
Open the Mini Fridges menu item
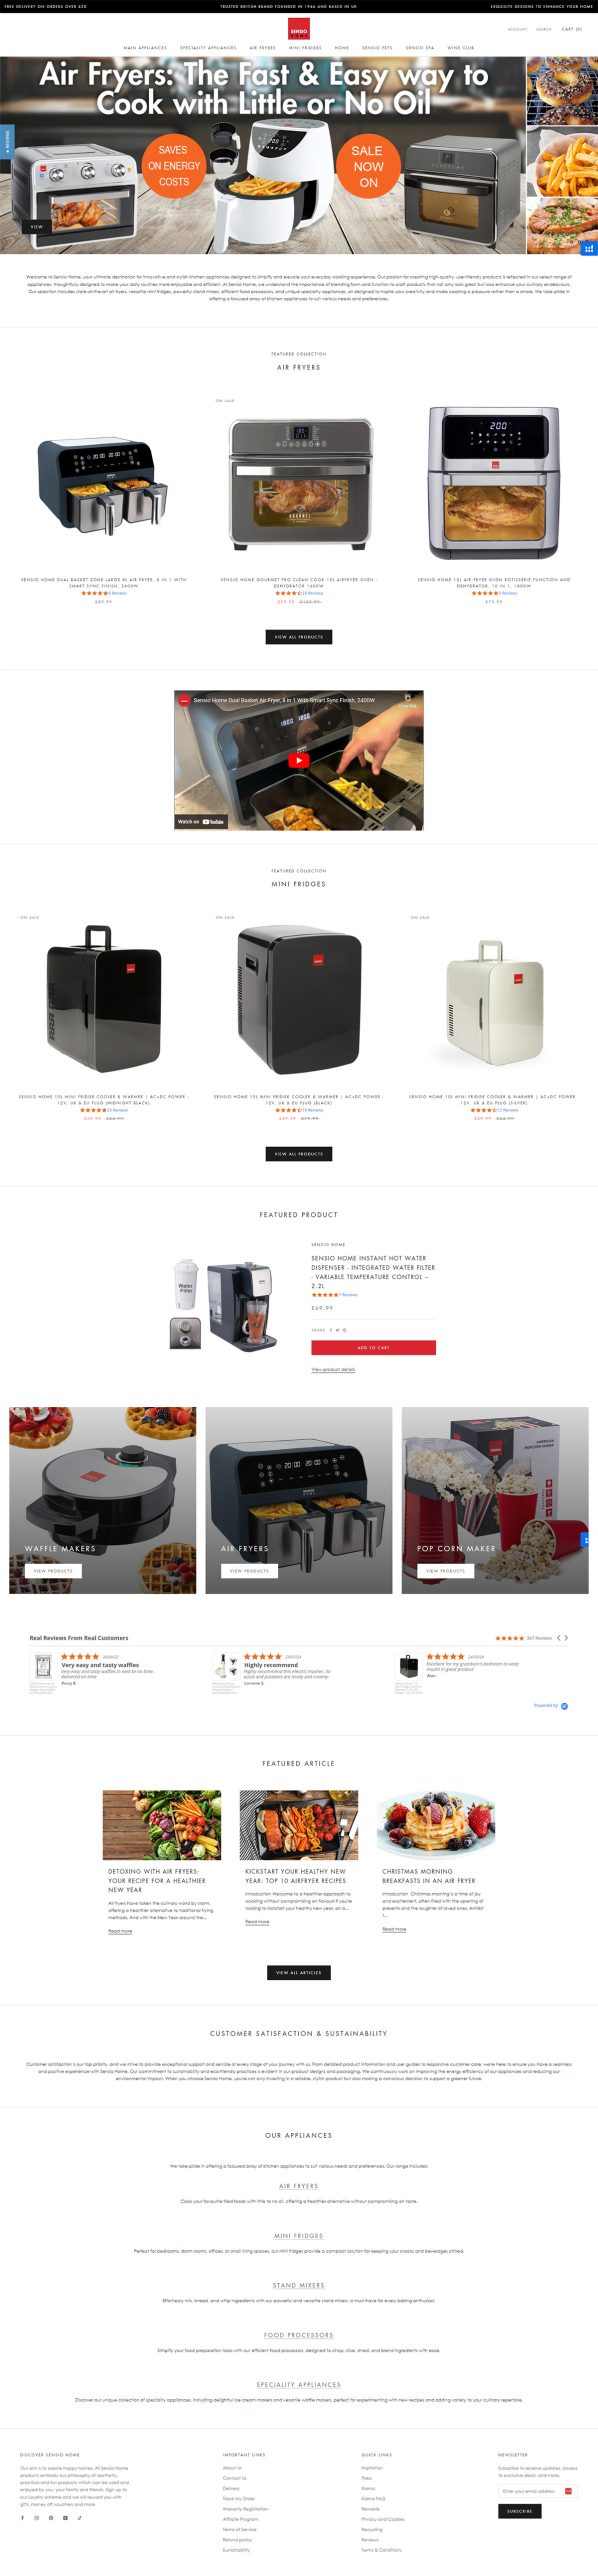point(305,47)
